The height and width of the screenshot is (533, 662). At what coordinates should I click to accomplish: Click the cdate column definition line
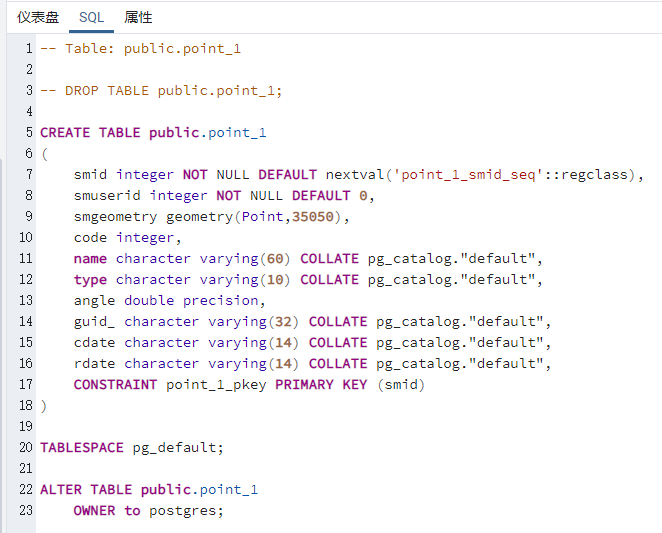[x=312, y=343]
